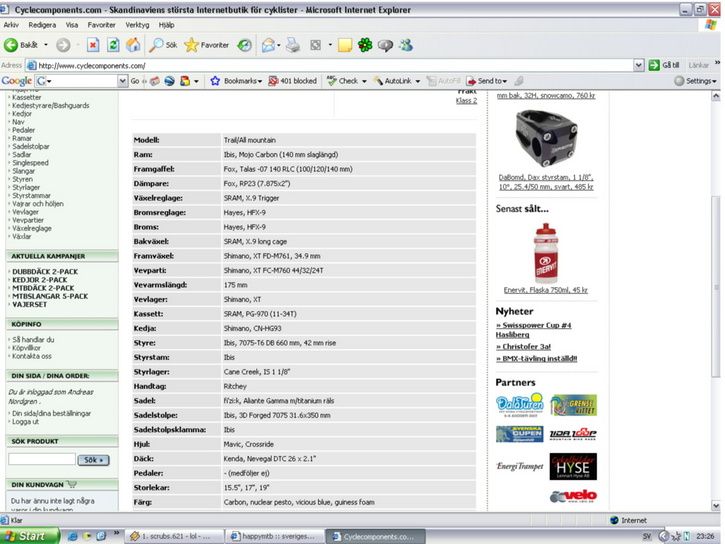Click the Logga ut link
725x544 pixels.
click(x=25, y=422)
